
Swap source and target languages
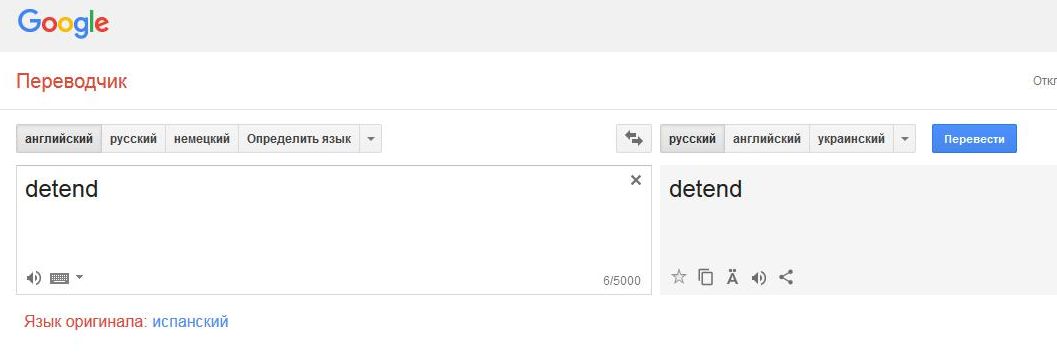[x=634, y=139]
